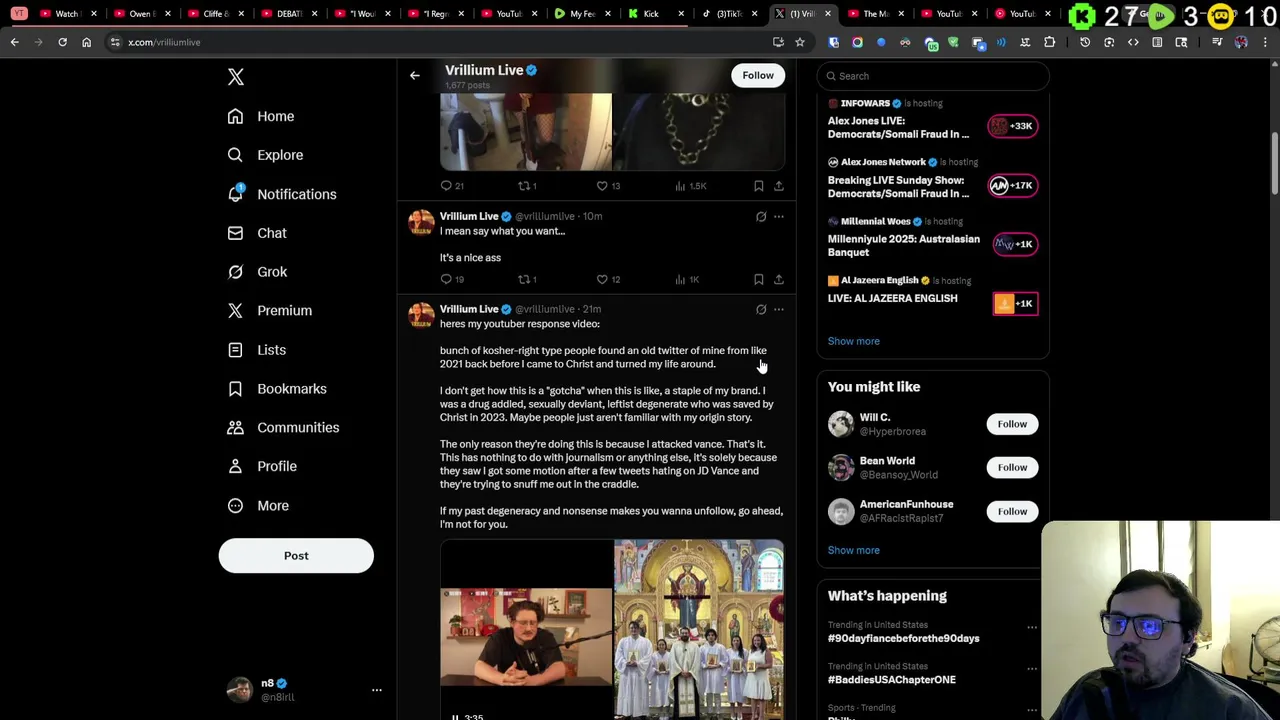
Task: Open account menu dots next to n8
Action: [x=377, y=690]
